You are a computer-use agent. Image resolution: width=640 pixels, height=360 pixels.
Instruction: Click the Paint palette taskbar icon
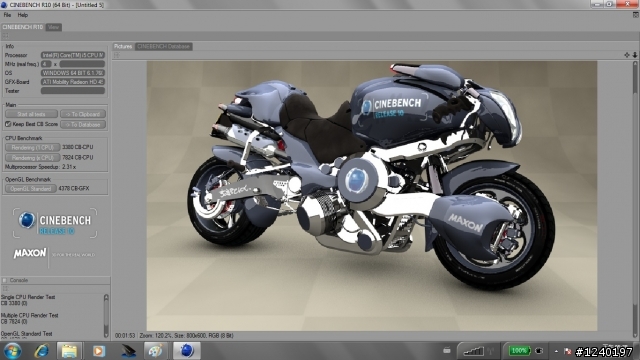pyautogui.click(x=156, y=351)
